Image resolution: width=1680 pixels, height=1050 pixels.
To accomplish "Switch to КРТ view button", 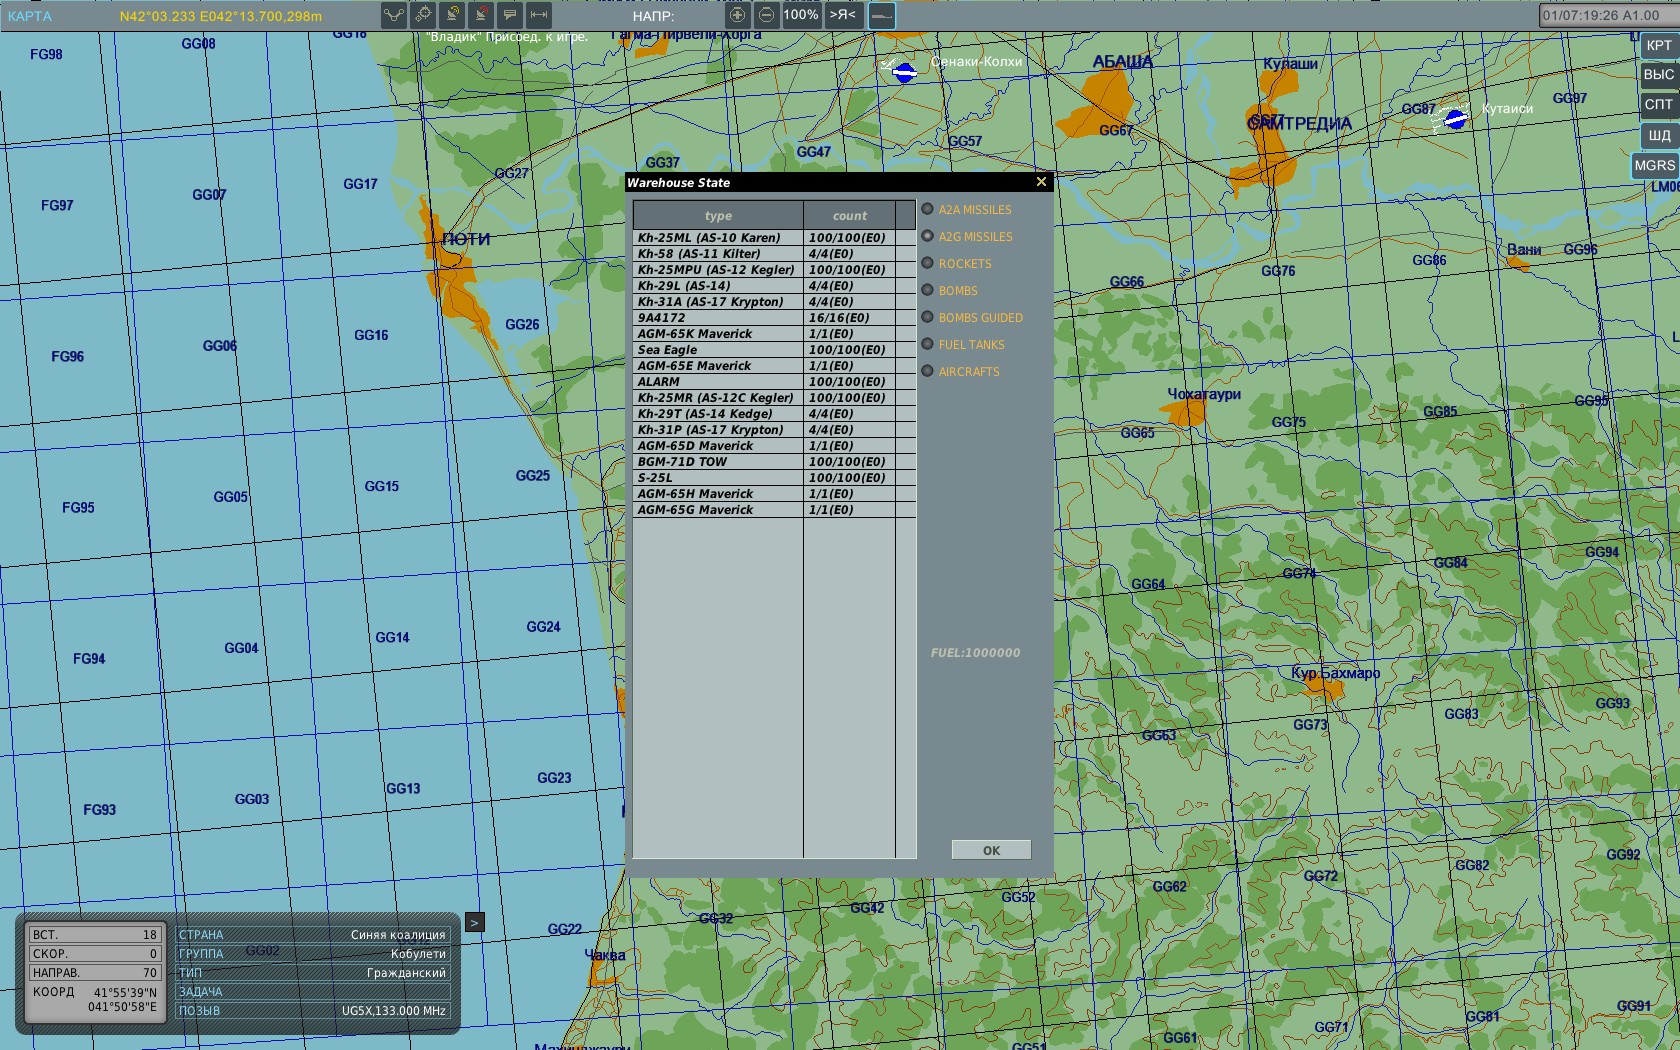I will (x=1658, y=45).
